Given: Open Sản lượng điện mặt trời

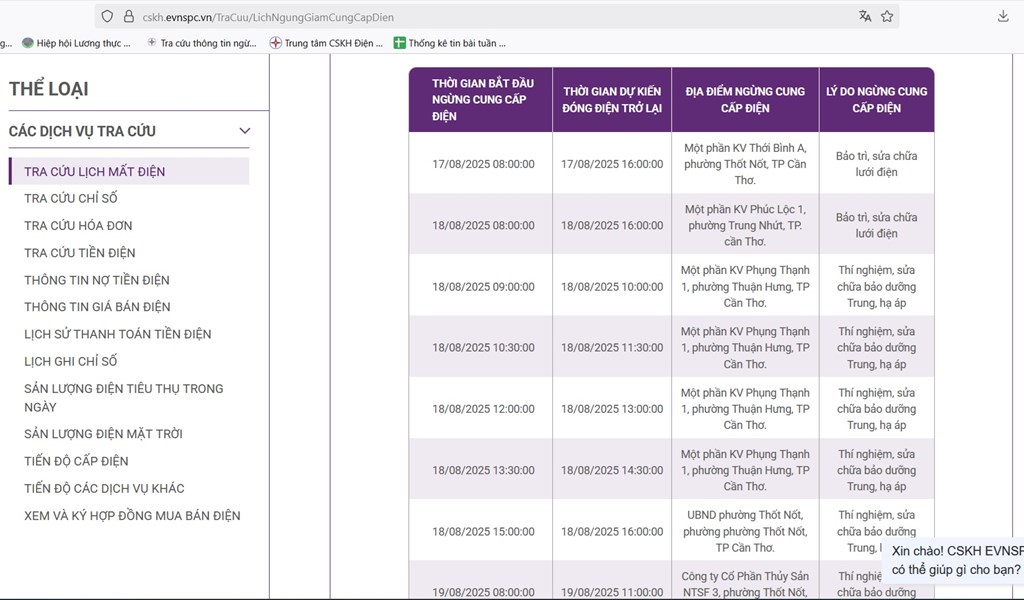Looking at the screenshot, I should [x=103, y=434].
